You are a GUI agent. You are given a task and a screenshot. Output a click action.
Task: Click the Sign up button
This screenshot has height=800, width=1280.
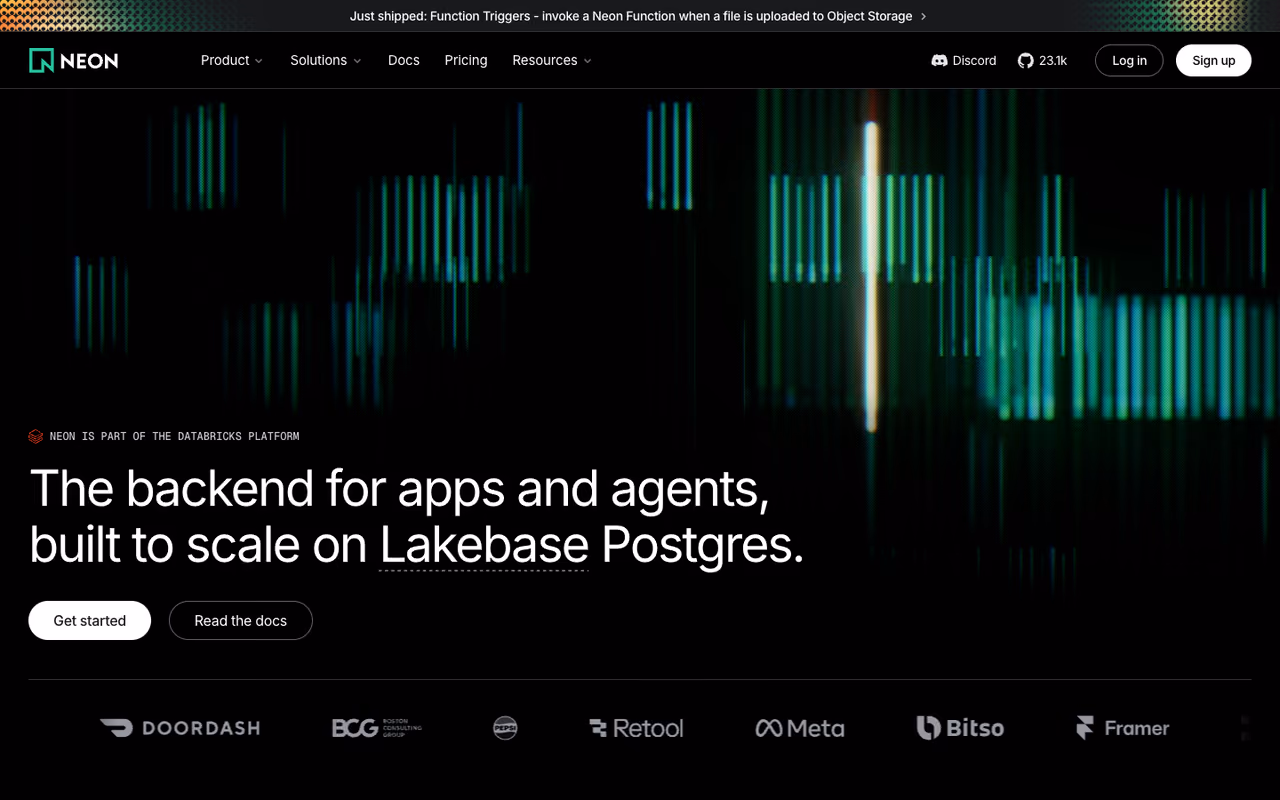click(1213, 60)
